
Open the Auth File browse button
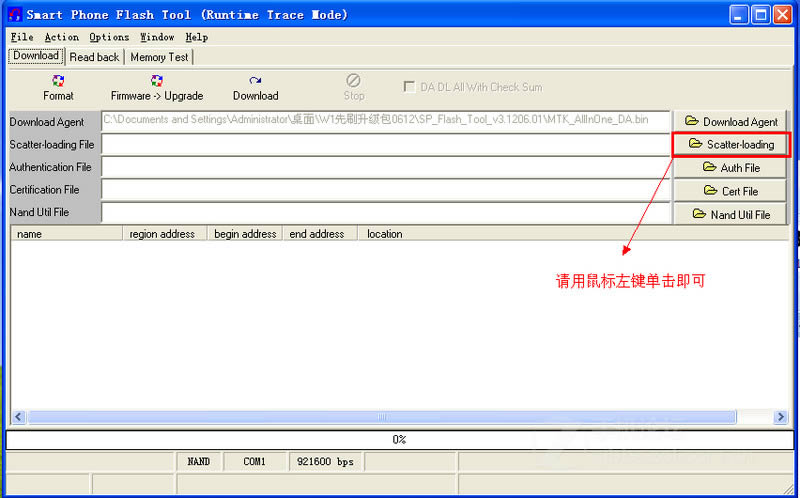pyautogui.click(x=730, y=167)
